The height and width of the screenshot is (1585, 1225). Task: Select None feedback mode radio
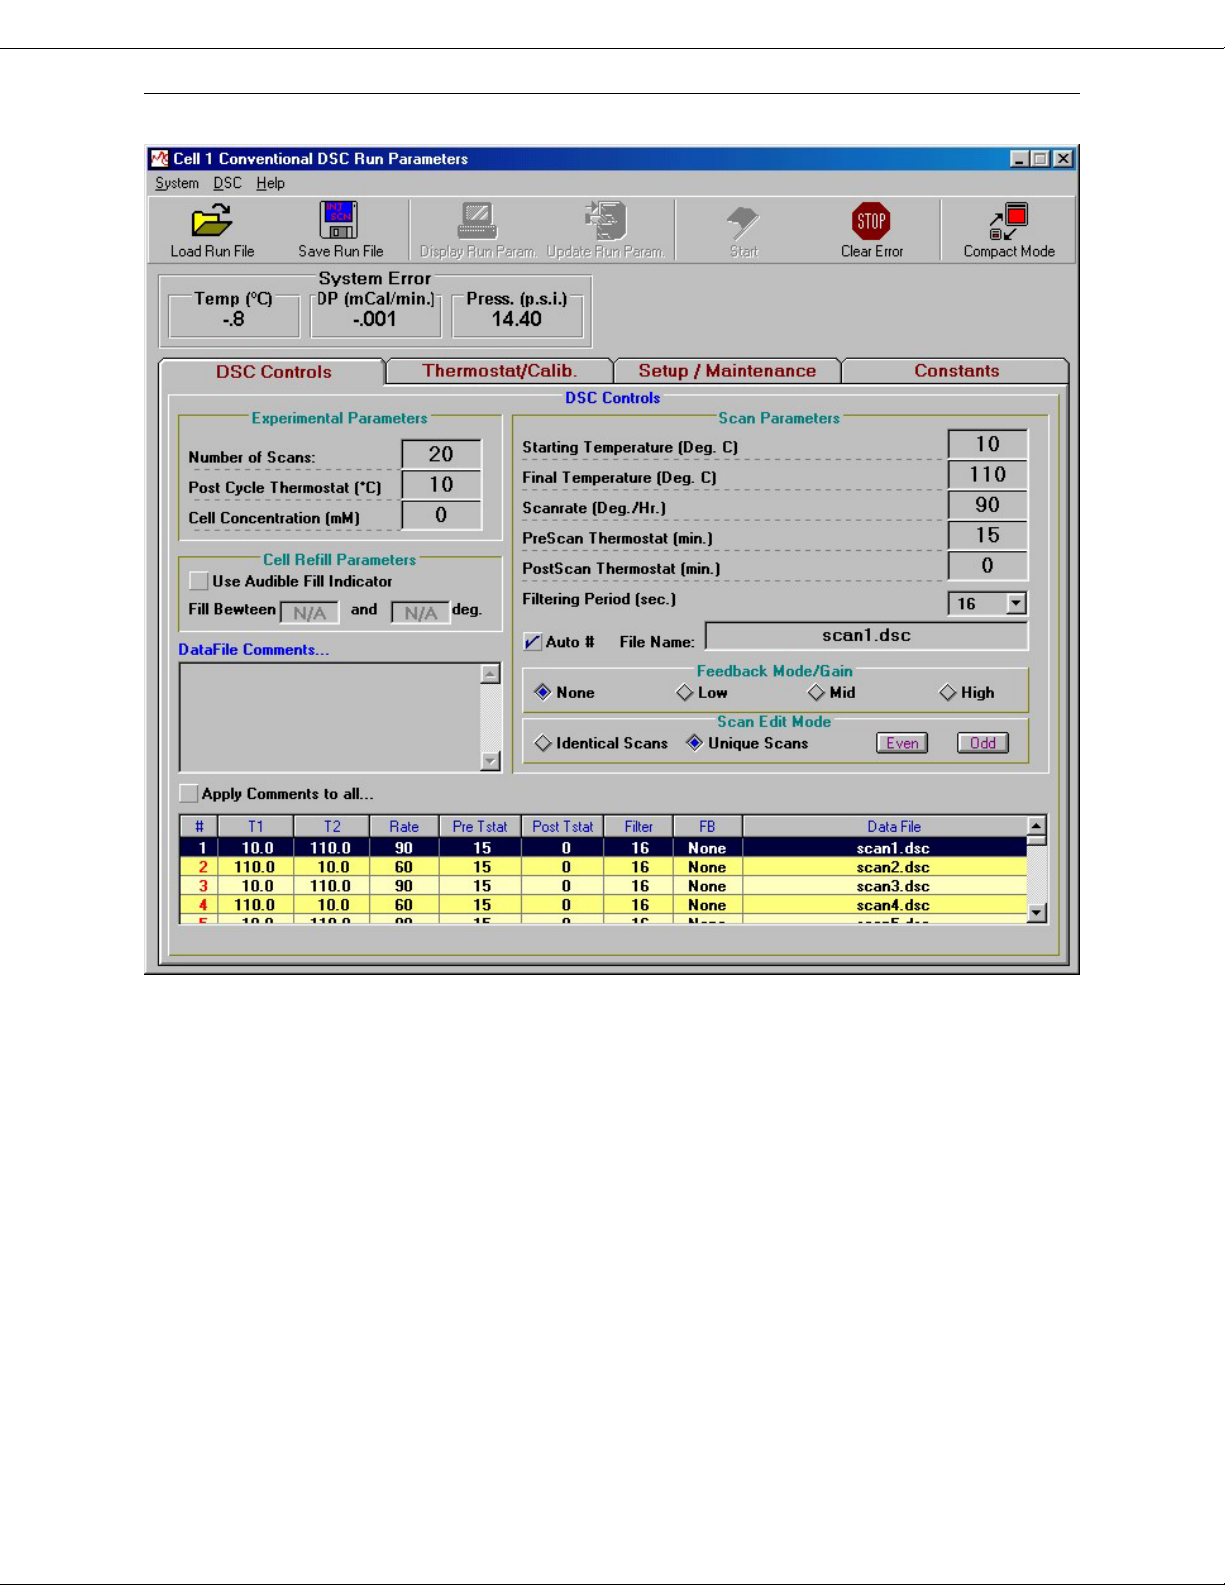pos(543,692)
